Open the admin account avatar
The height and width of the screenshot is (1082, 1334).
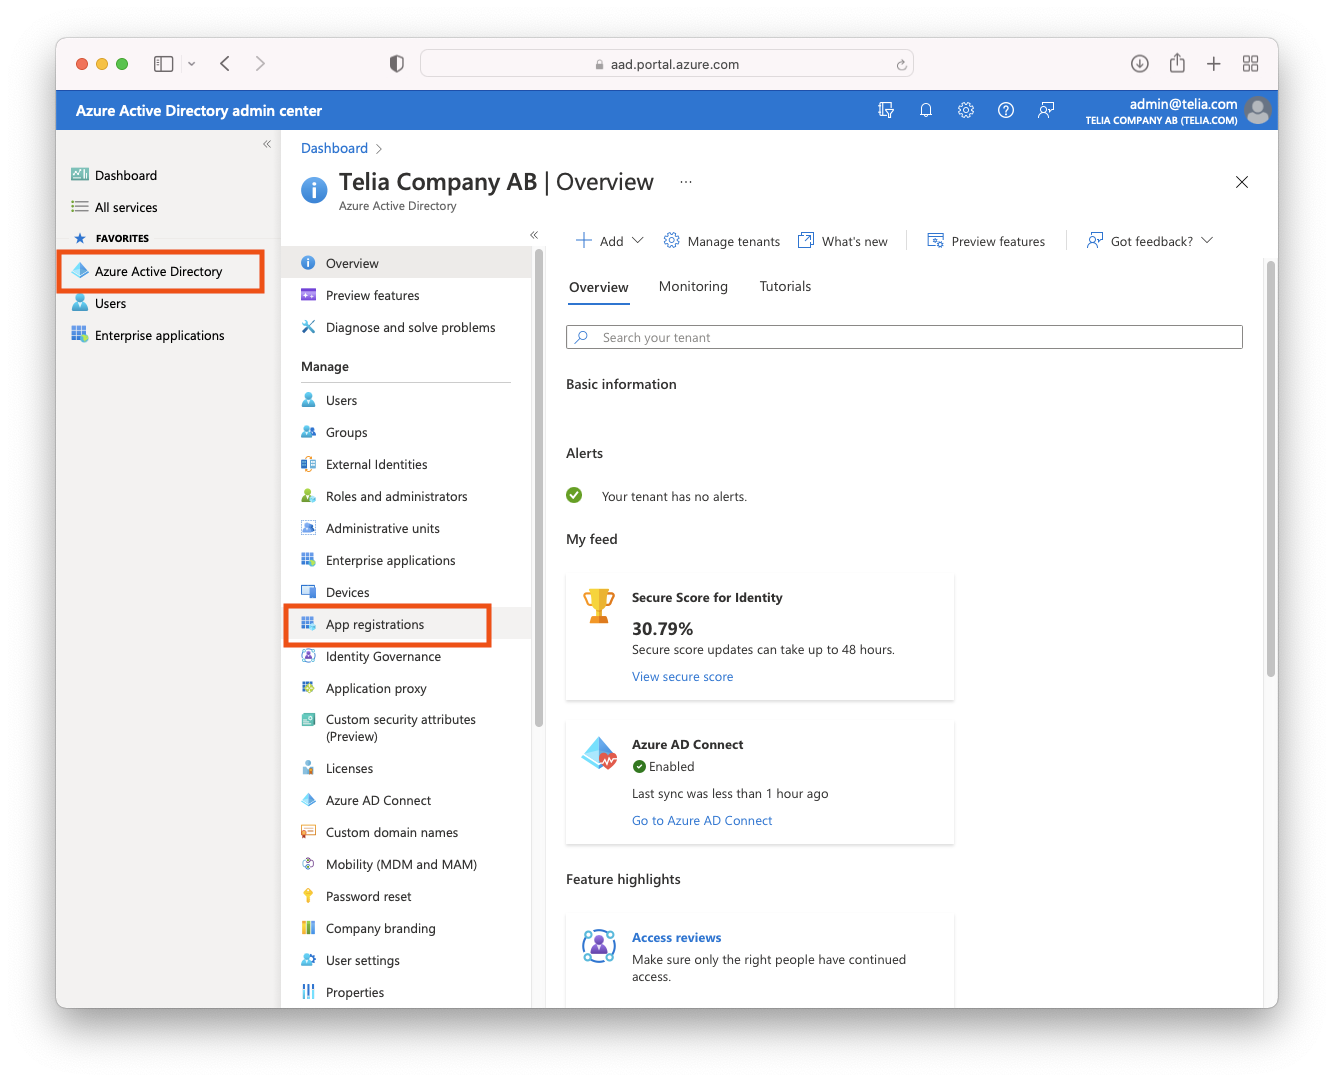point(1258,110)
